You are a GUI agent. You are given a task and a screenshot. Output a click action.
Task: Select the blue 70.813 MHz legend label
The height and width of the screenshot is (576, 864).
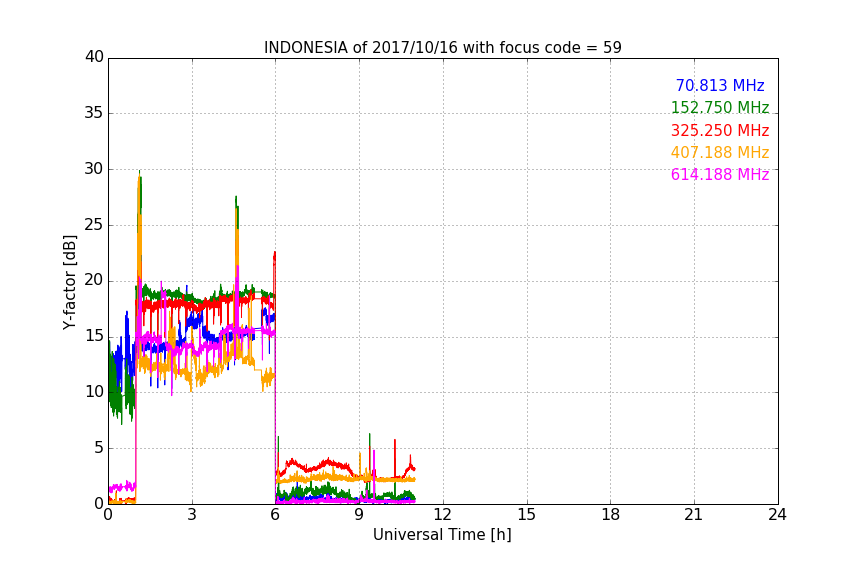[720, 85]
